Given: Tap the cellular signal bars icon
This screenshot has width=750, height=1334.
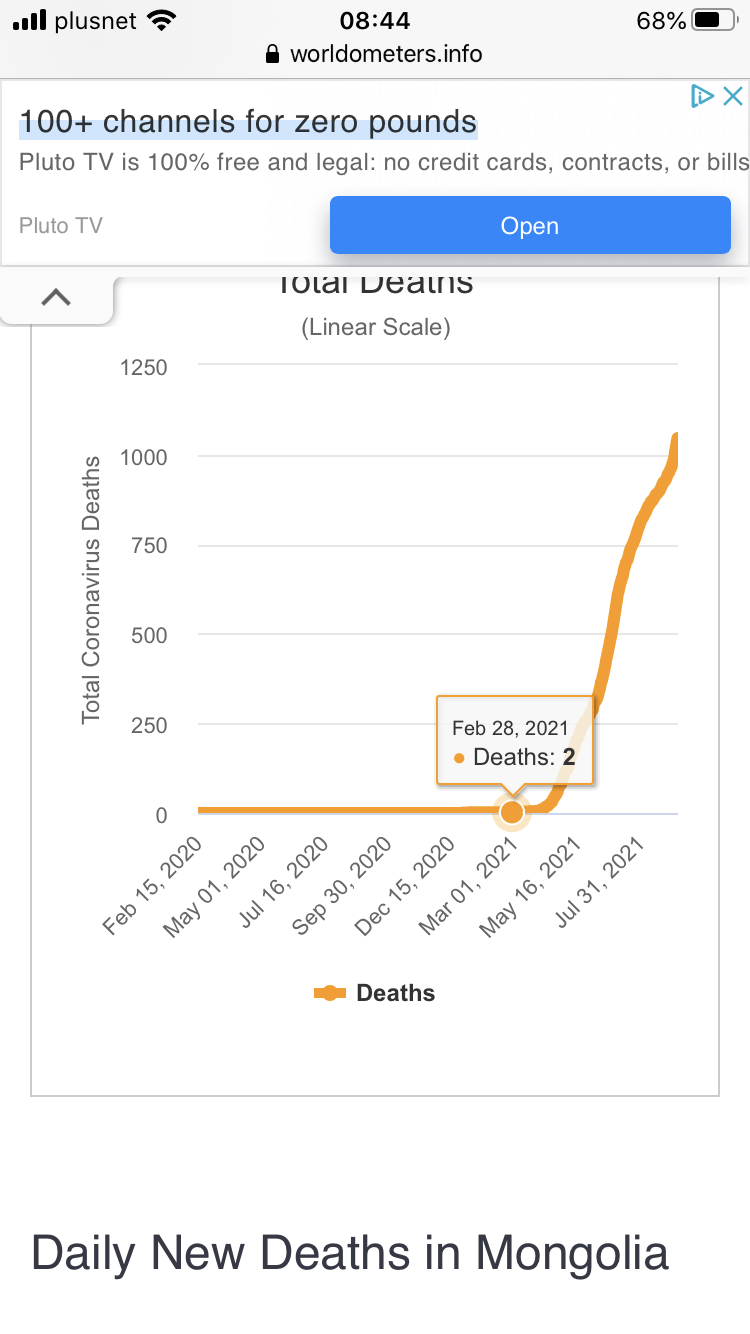Looking at the screenshot, I should coord(30,20).
